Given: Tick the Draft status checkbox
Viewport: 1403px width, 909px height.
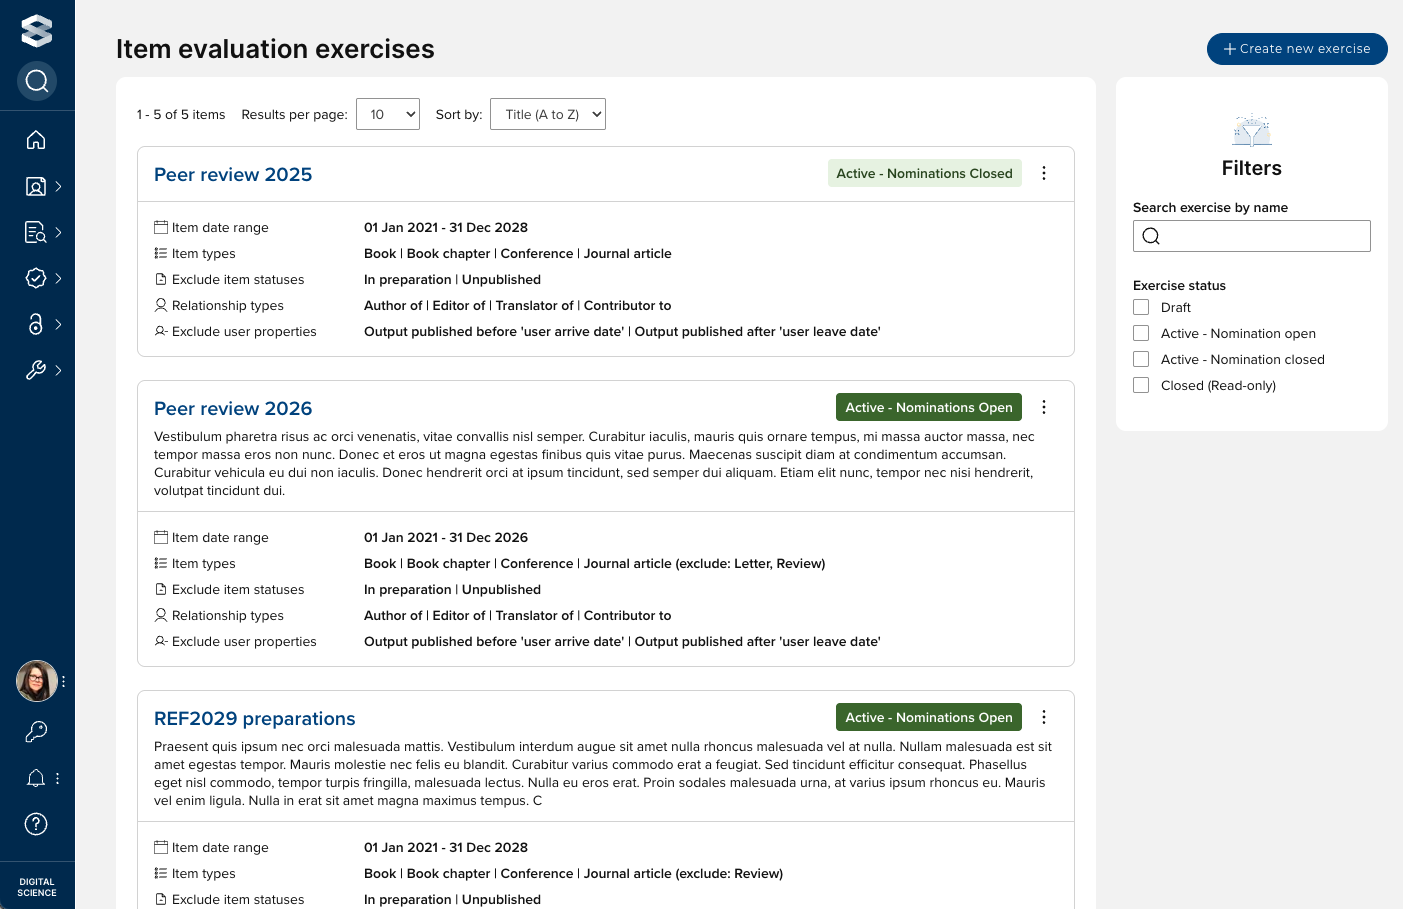Looking at the screenshot, I should 1141,307.
